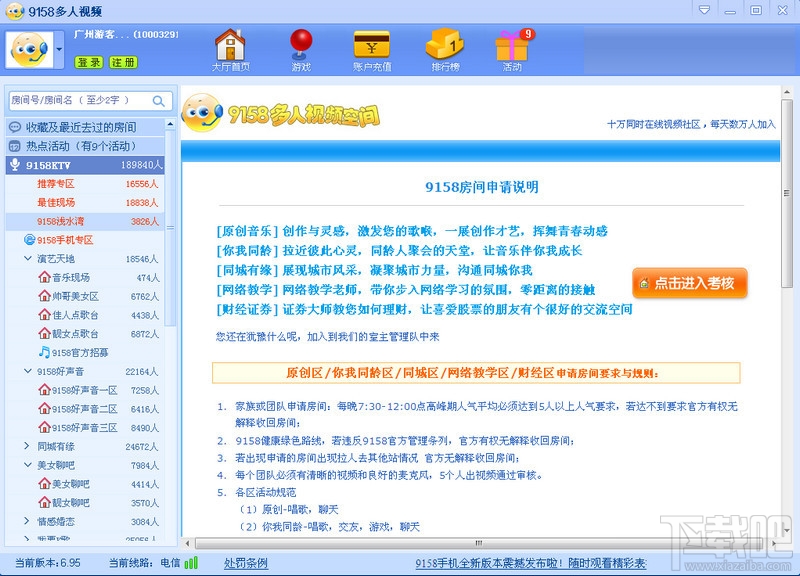Expand the 情感婚恋 category
Viewport: 800px width, 576px height.
tap(27, 521)
